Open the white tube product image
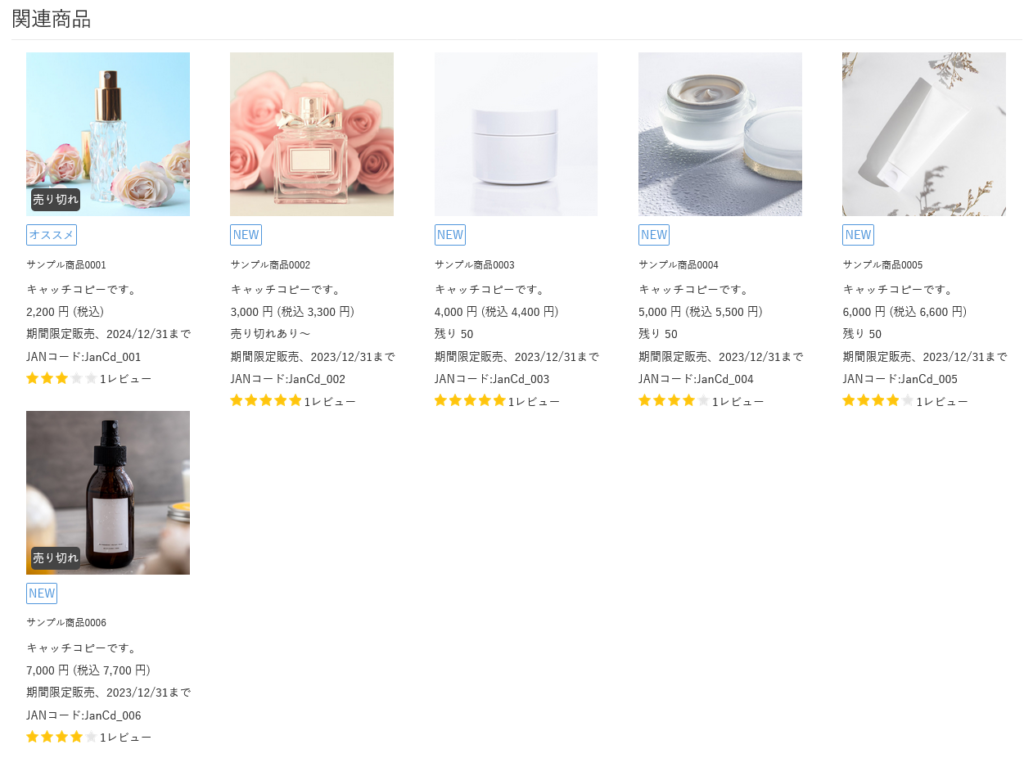The image size is (1024, 758). click(x=923, y=134)
